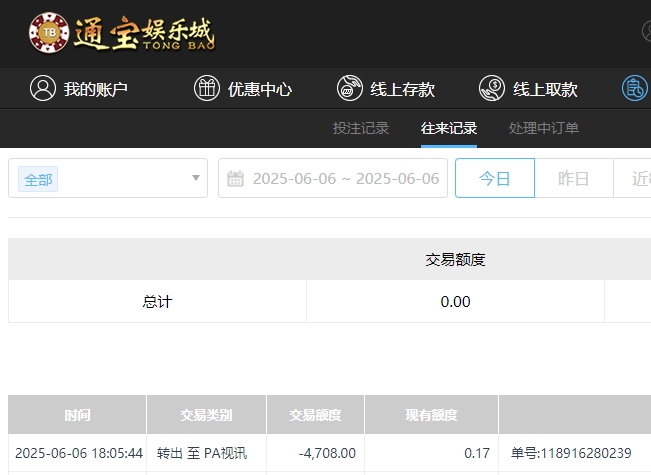Go to 线上取款 menu label

pos(545,89)
